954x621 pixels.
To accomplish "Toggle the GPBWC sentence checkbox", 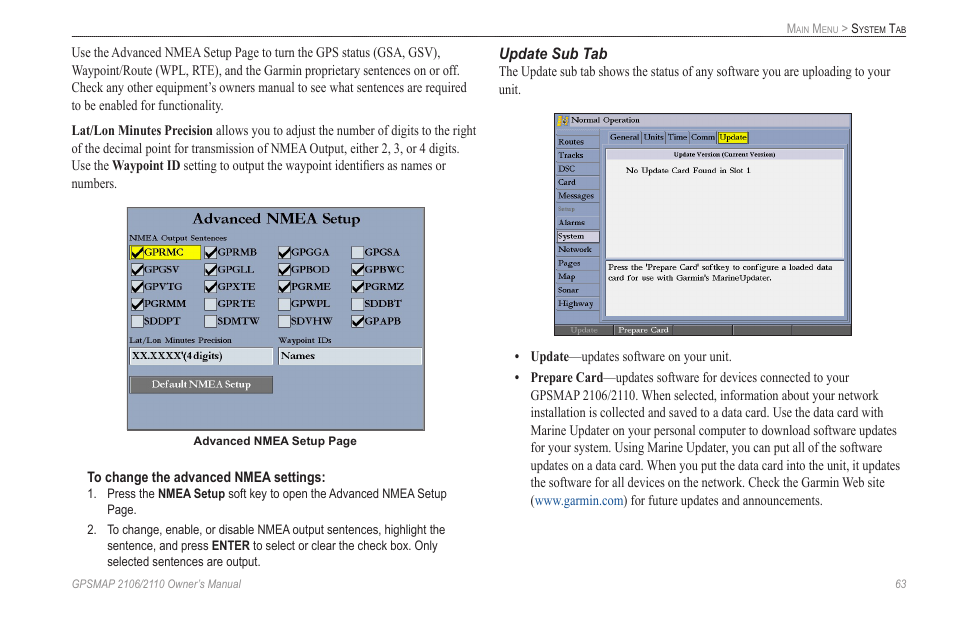I will pyautogui.click(x=358, y=269).
